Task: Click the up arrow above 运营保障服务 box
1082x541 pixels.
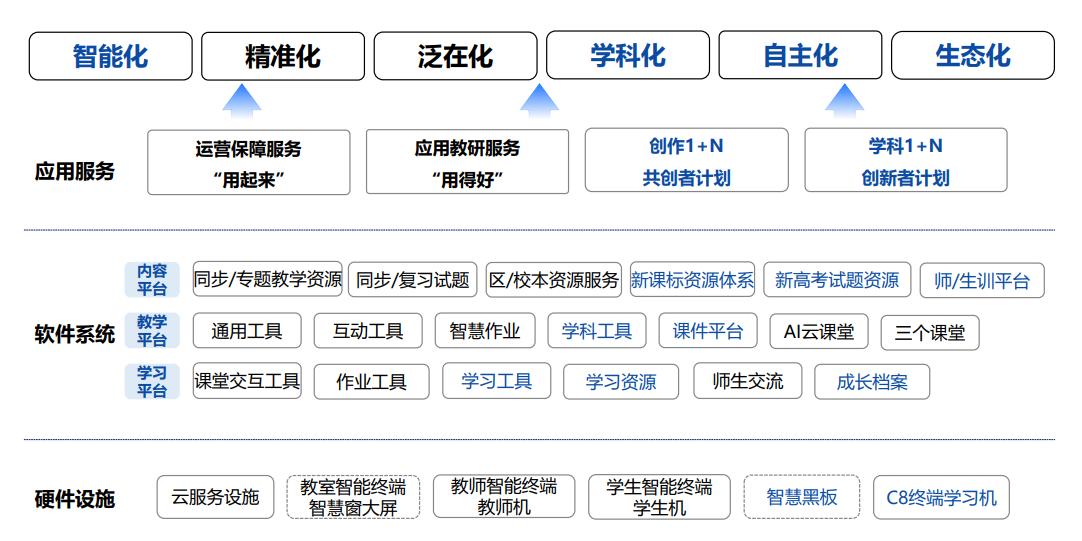Action: (x=241, y=102)
